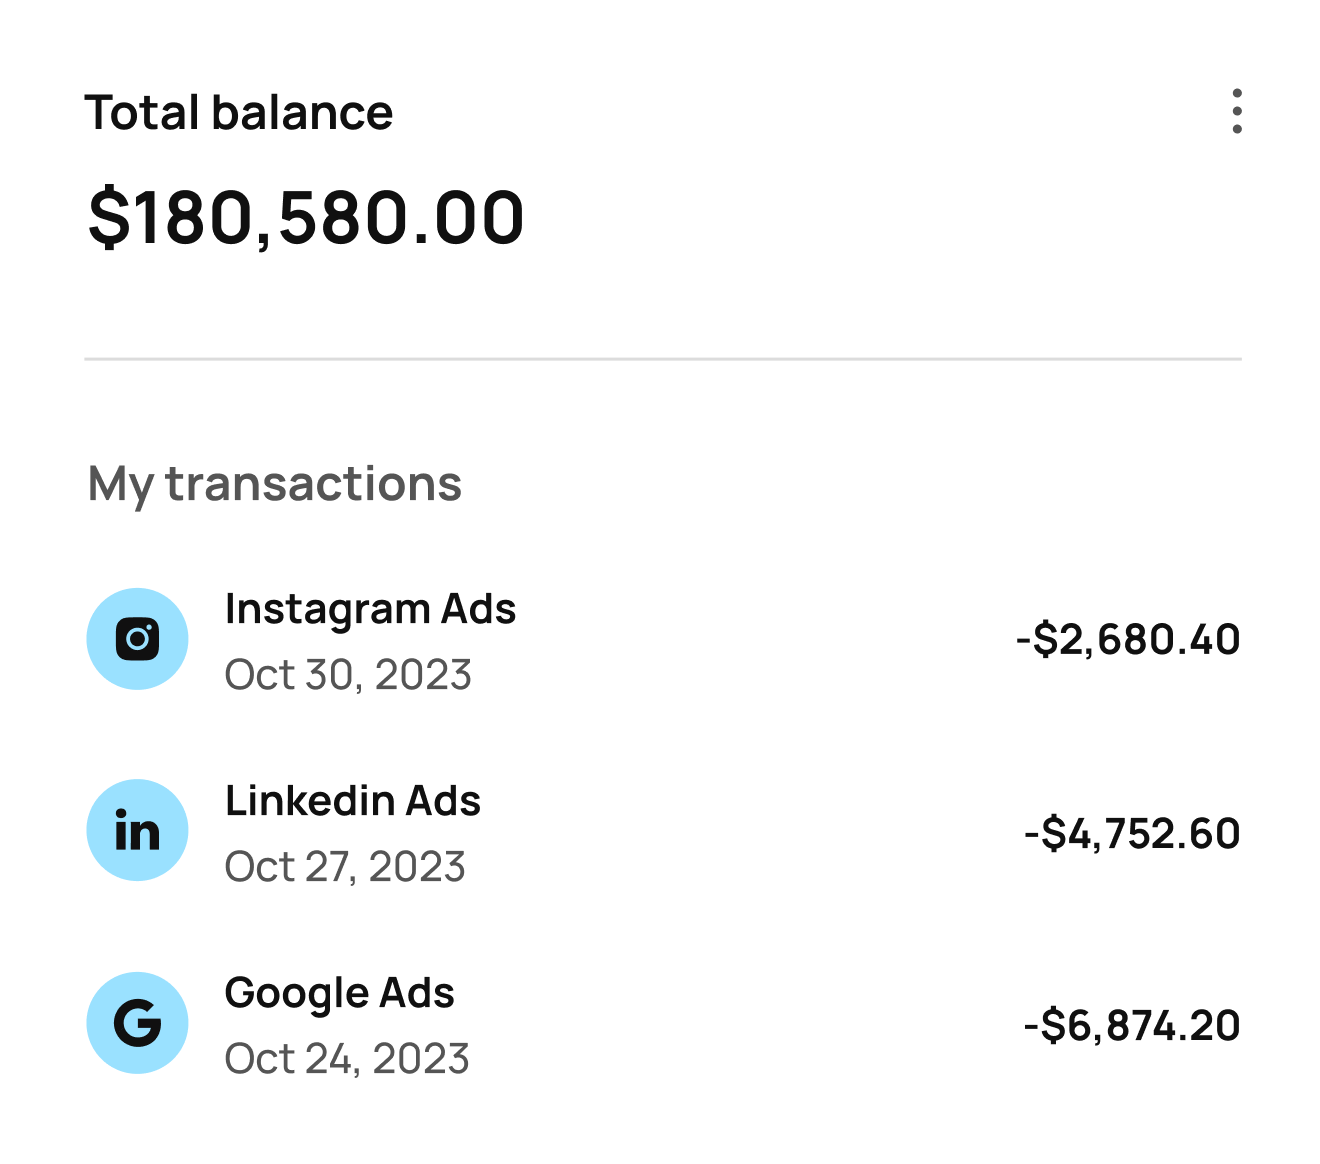1320x1164 pixels.
Task: Open the Instagram Ads transaction title
Action: tap(370, 609)
